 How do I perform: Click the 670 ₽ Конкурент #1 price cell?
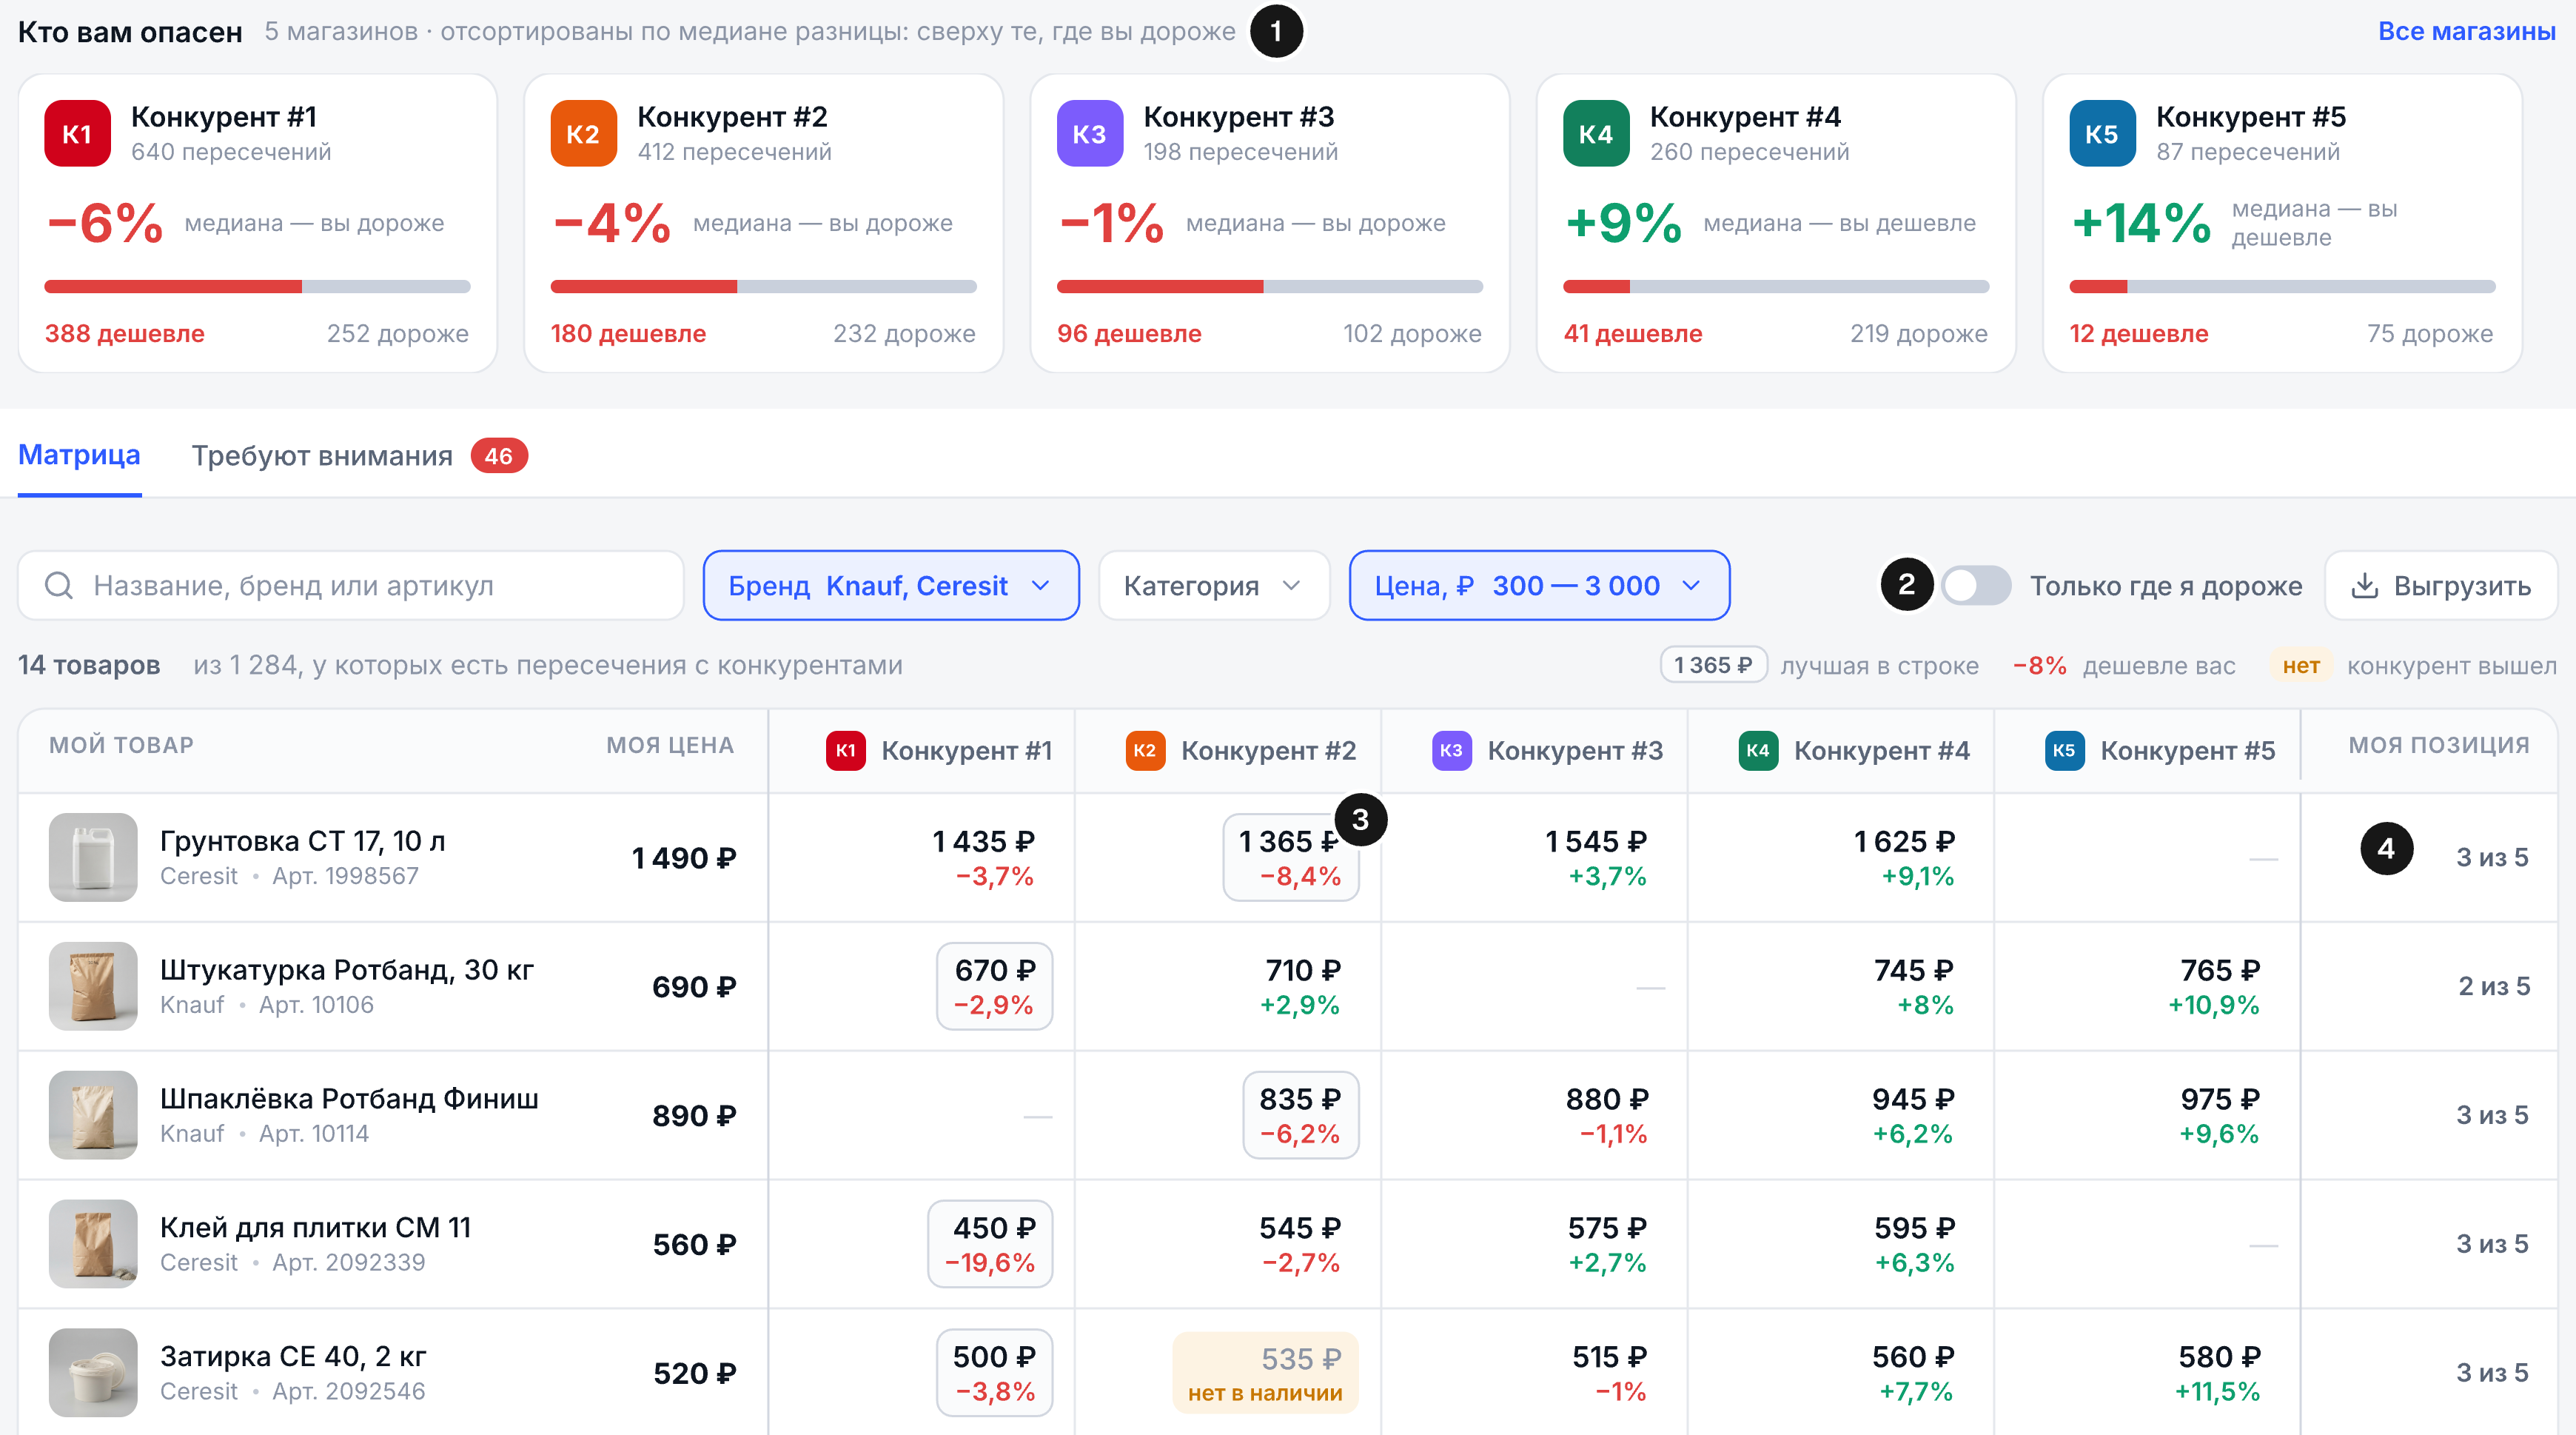click(994, 987)
